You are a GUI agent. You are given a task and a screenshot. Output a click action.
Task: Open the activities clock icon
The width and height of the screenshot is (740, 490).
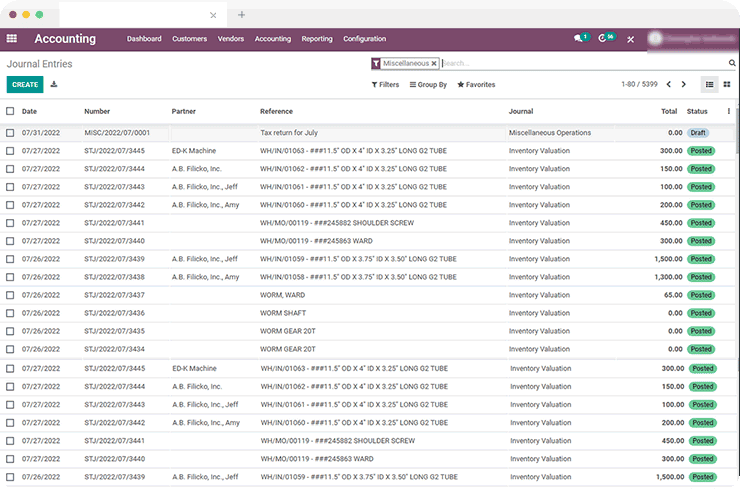coord(604,39)
